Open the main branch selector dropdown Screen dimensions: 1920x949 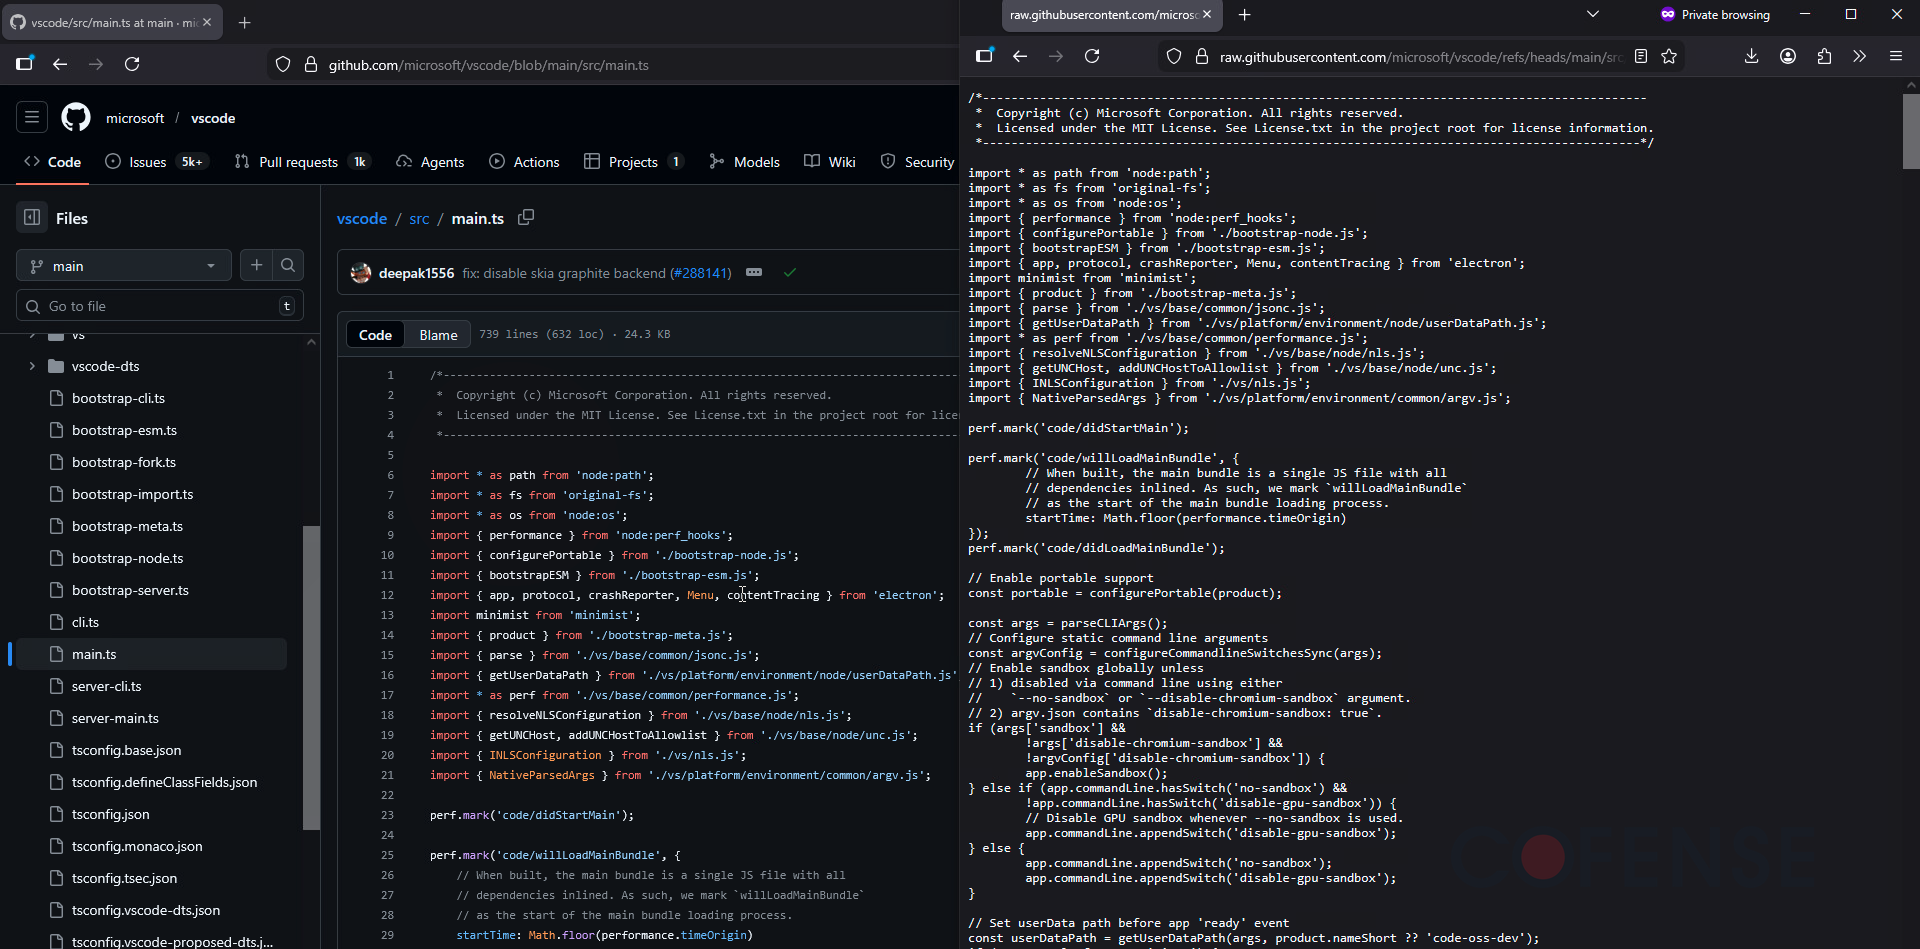[x=123, y=265]
